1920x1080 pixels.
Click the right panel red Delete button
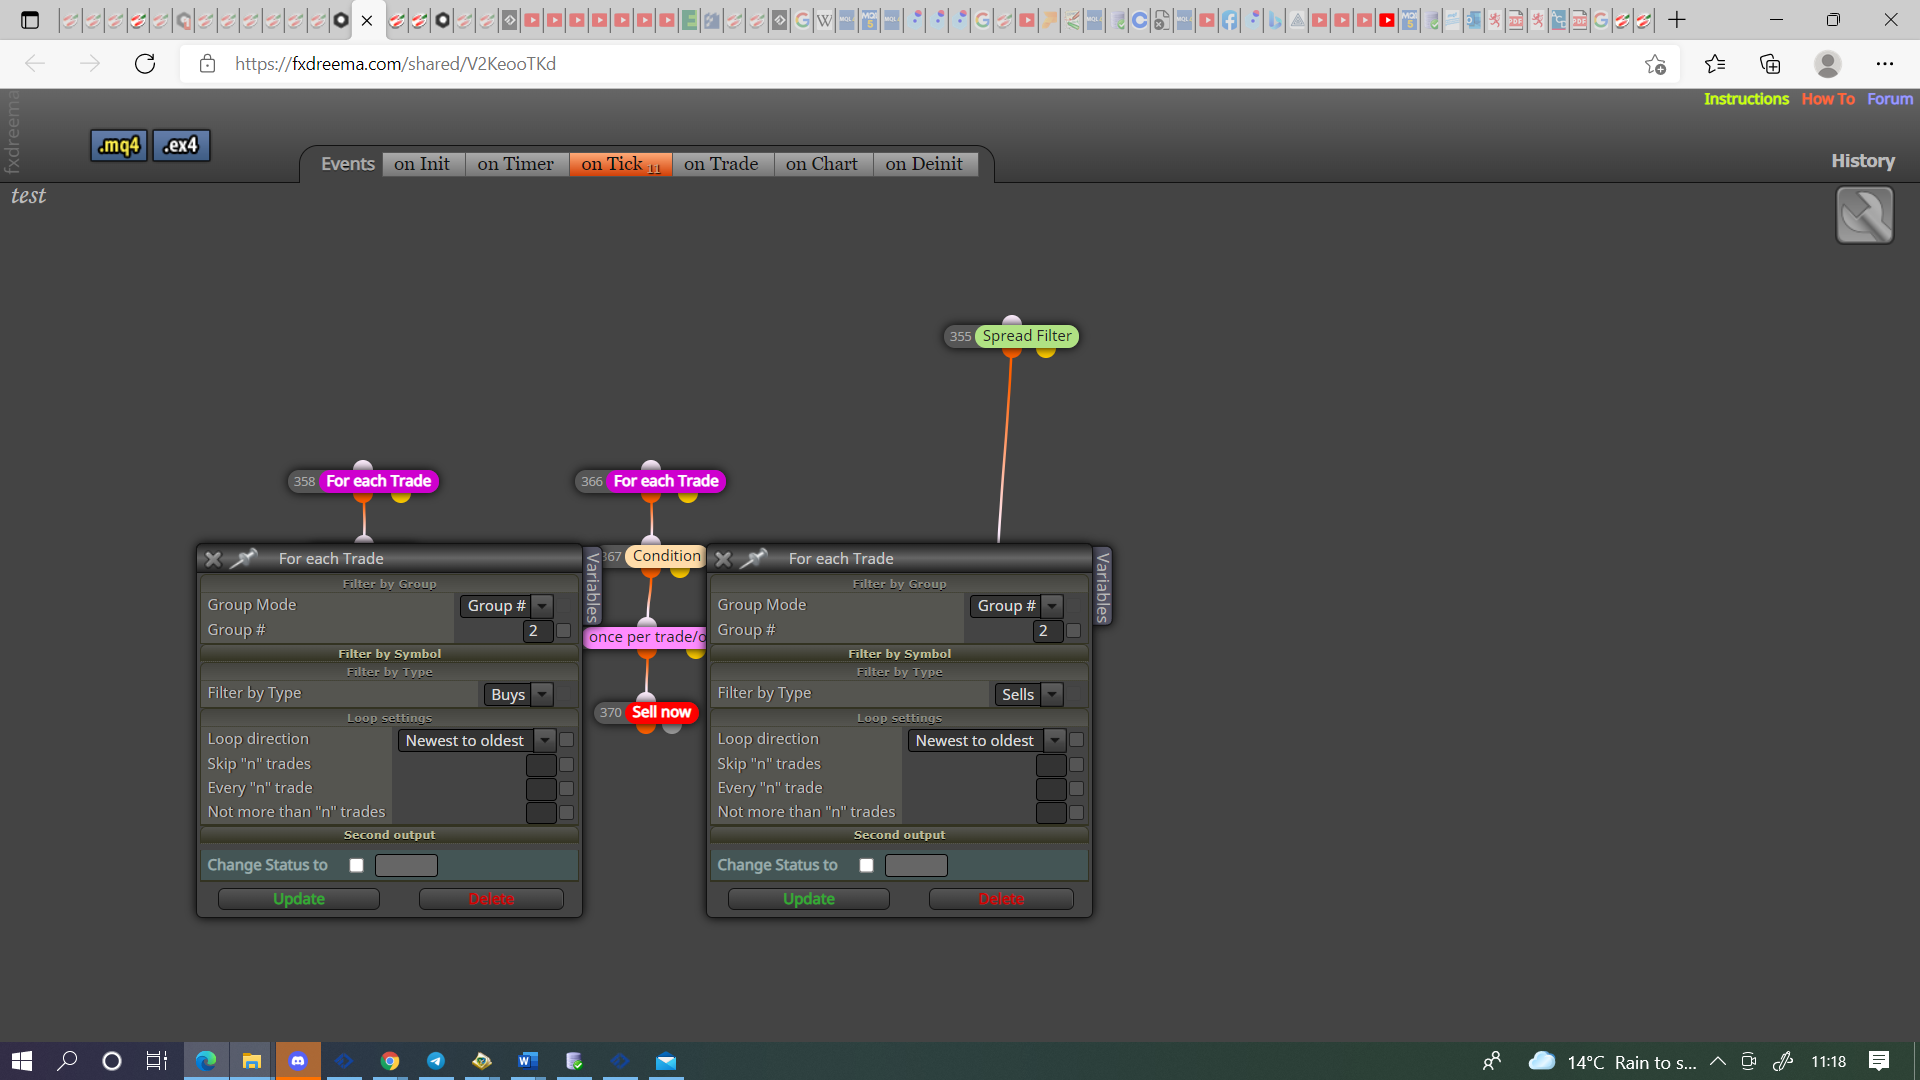tap(1001, 899)
